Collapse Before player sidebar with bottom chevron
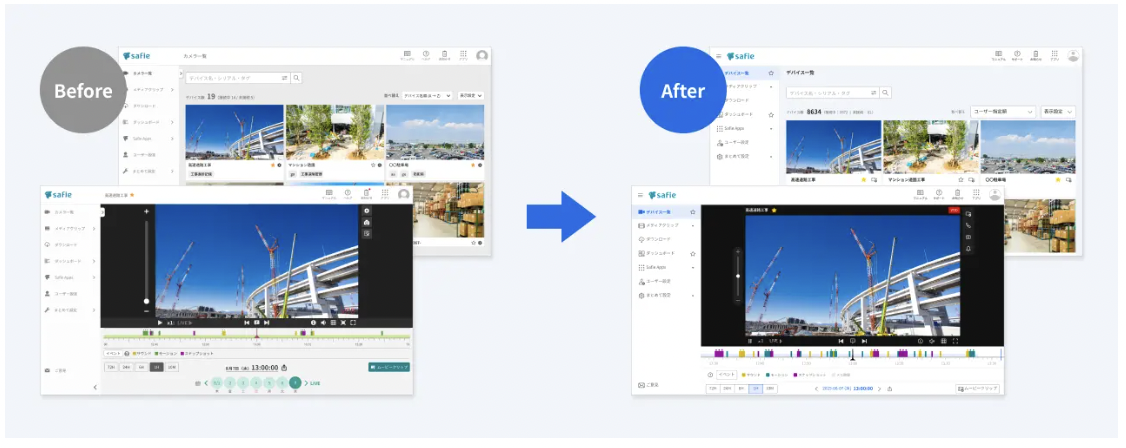 (95, 388)
